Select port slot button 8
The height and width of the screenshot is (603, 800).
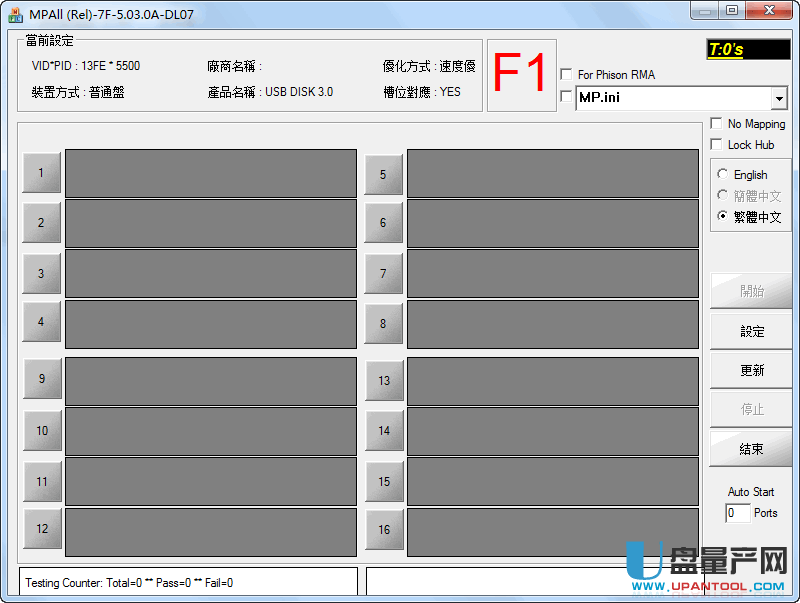coord(383,324)
